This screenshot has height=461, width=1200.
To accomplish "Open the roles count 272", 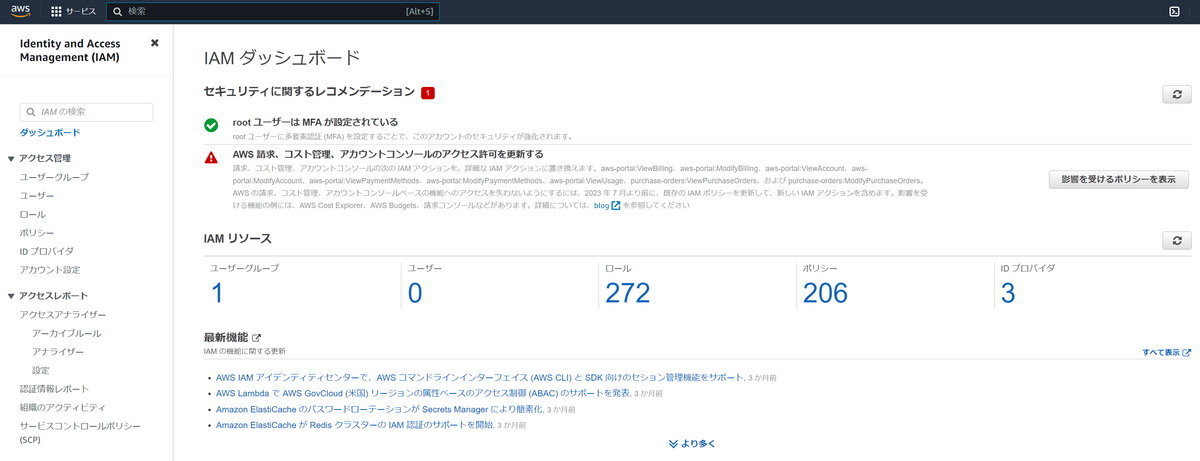I will click(x=628, y=293).
